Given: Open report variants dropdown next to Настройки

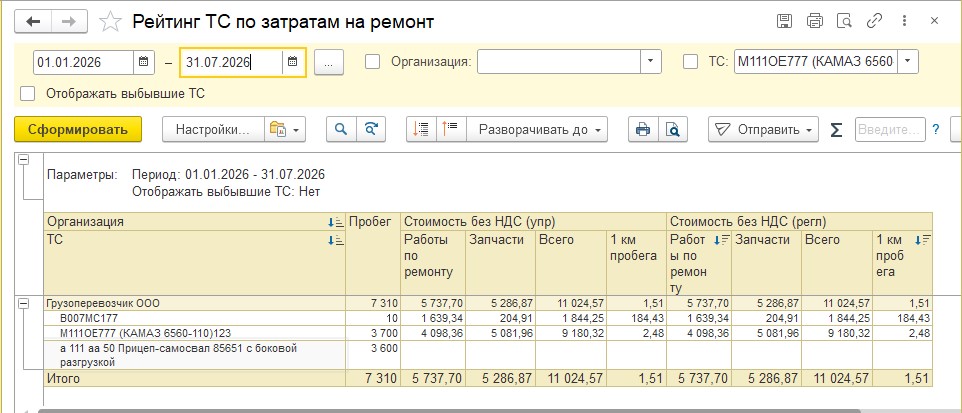Looking at the screenshot, I should point(285,129).
